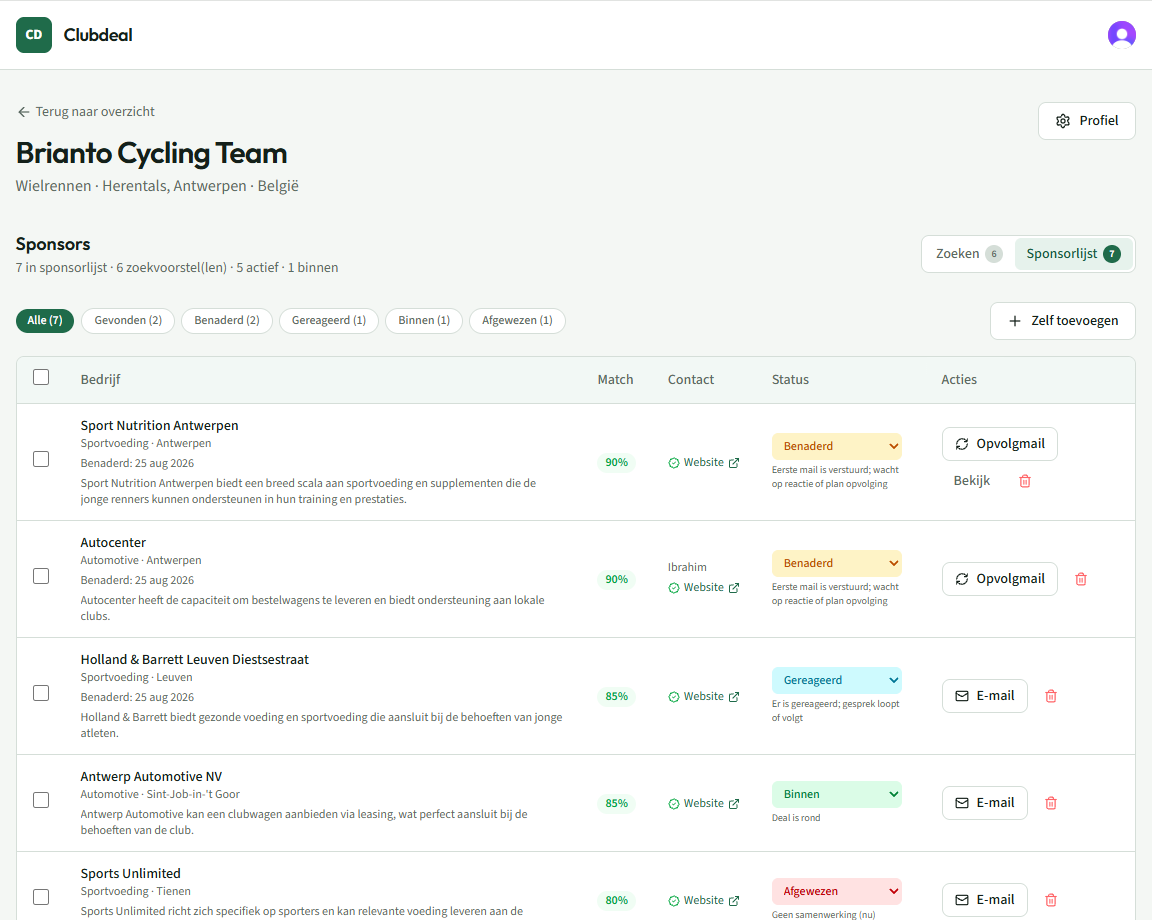Select the Antwerp Automotive NV row checkbox
Viewport: 1152px width, 920px height.
pyautogui.click(x=41, y=800)
